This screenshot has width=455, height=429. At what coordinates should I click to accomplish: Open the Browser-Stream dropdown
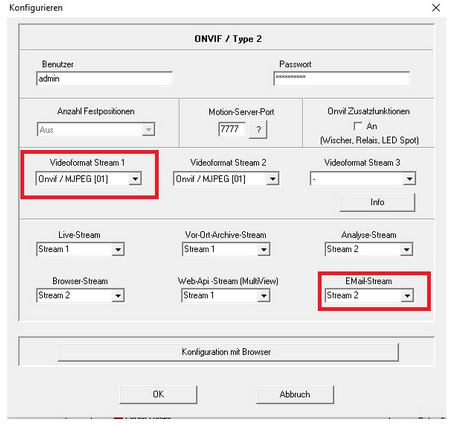tap(80, 295)
